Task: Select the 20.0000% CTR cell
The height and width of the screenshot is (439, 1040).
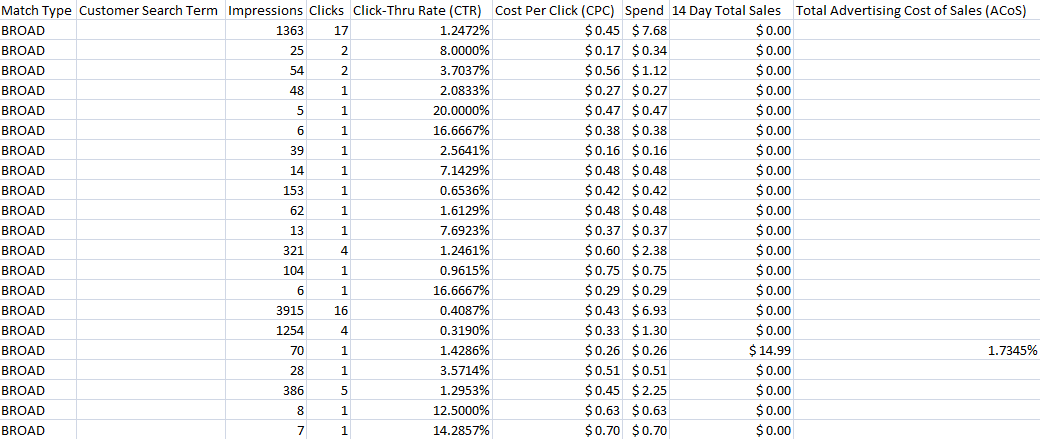Action: (421, 110)
